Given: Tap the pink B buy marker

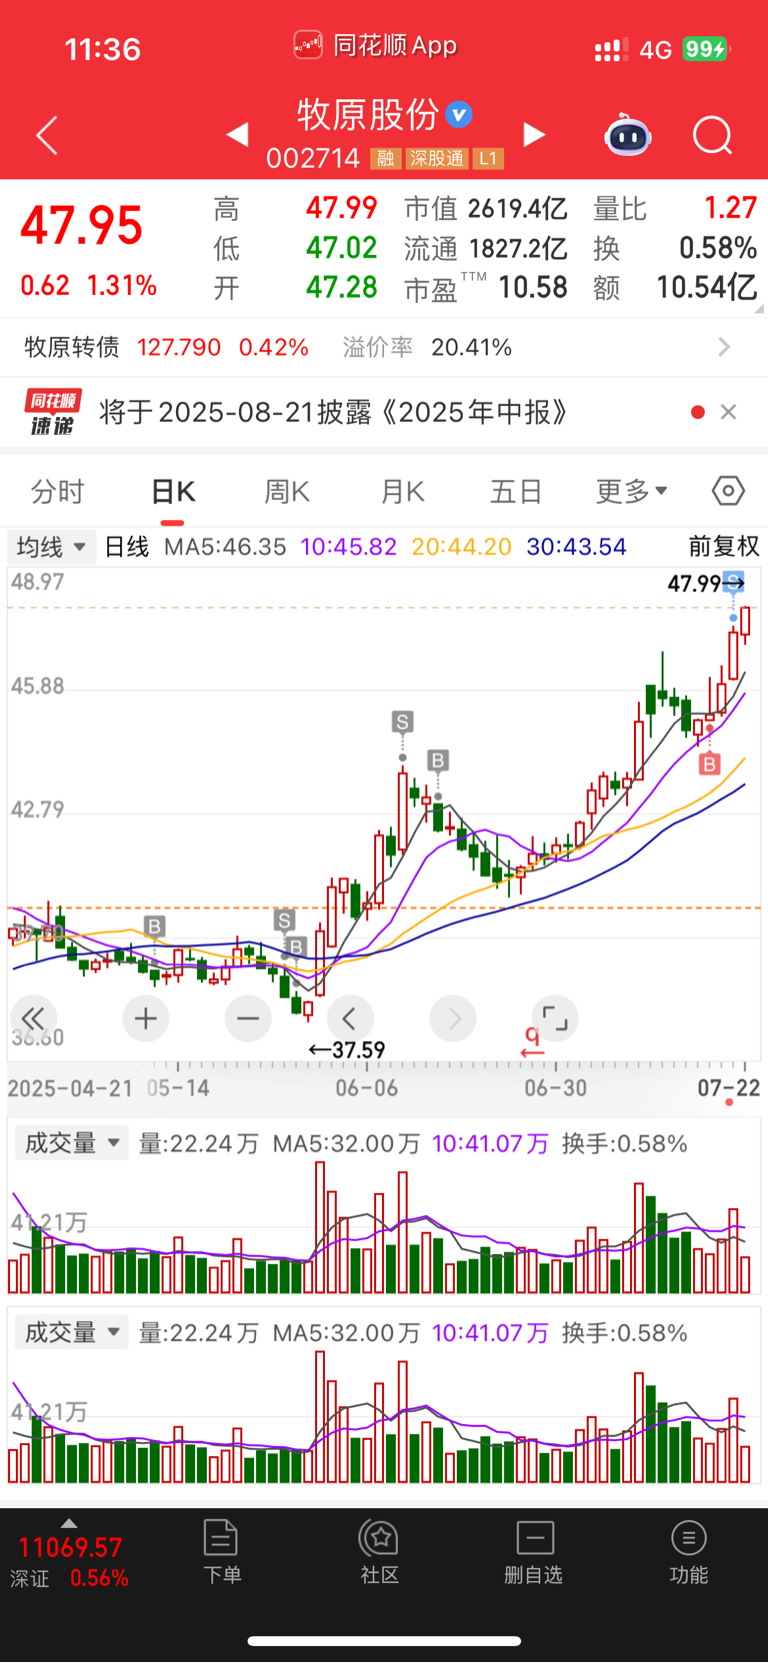Looking at the screenshot, I should click(x=709, y=764).
